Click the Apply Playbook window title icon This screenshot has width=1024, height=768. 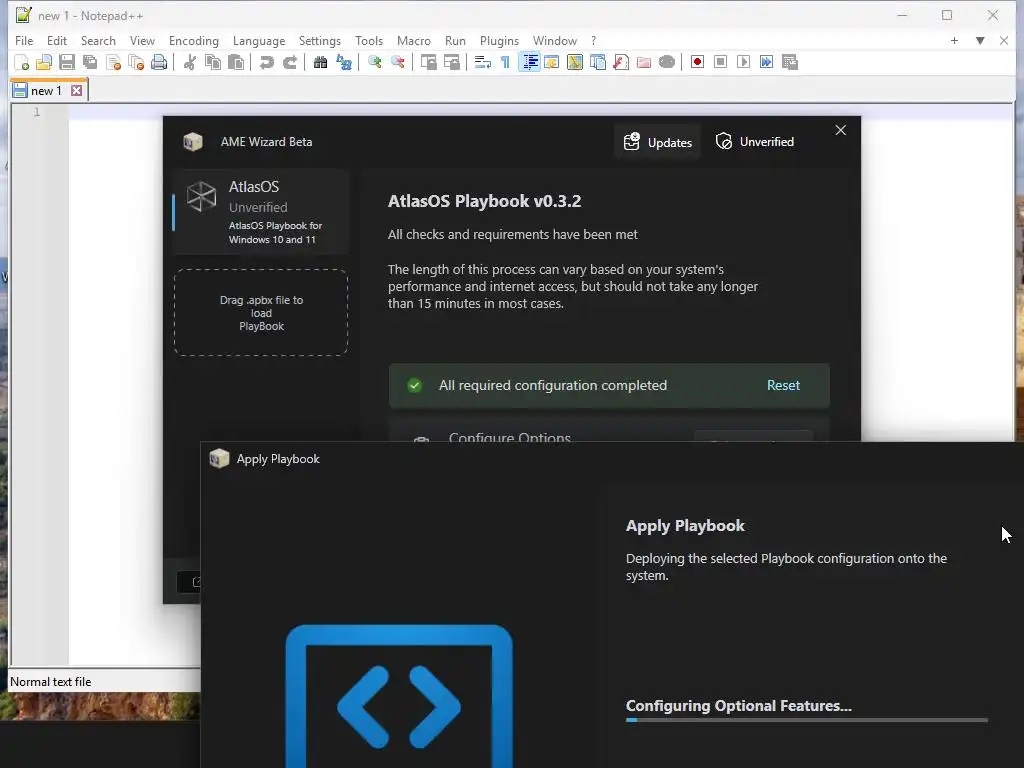click(x=219, y=458)
